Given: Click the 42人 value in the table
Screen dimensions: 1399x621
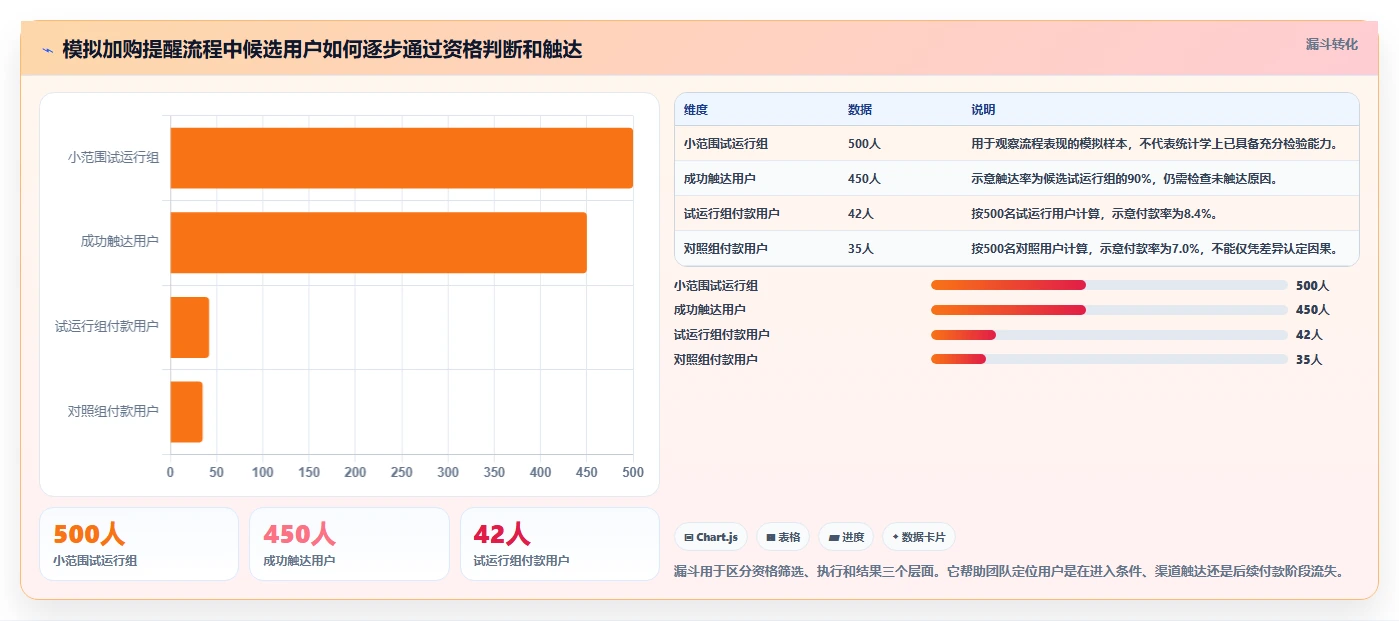Looking at the screenshot, I should 861,214.
